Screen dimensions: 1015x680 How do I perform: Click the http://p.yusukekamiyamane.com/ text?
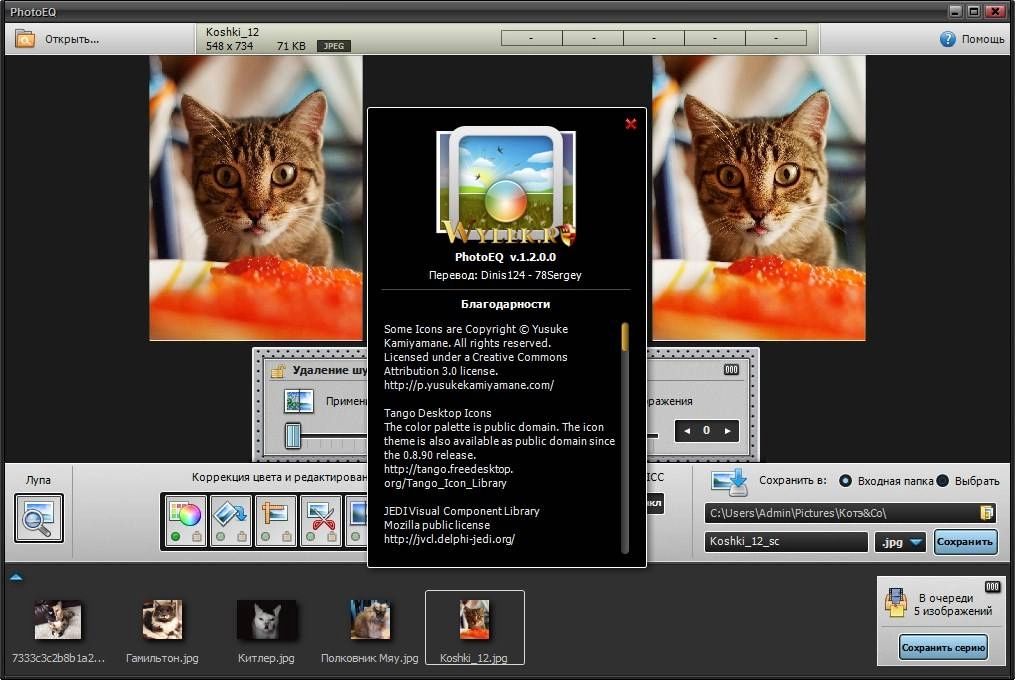click(x=469, y=385)
